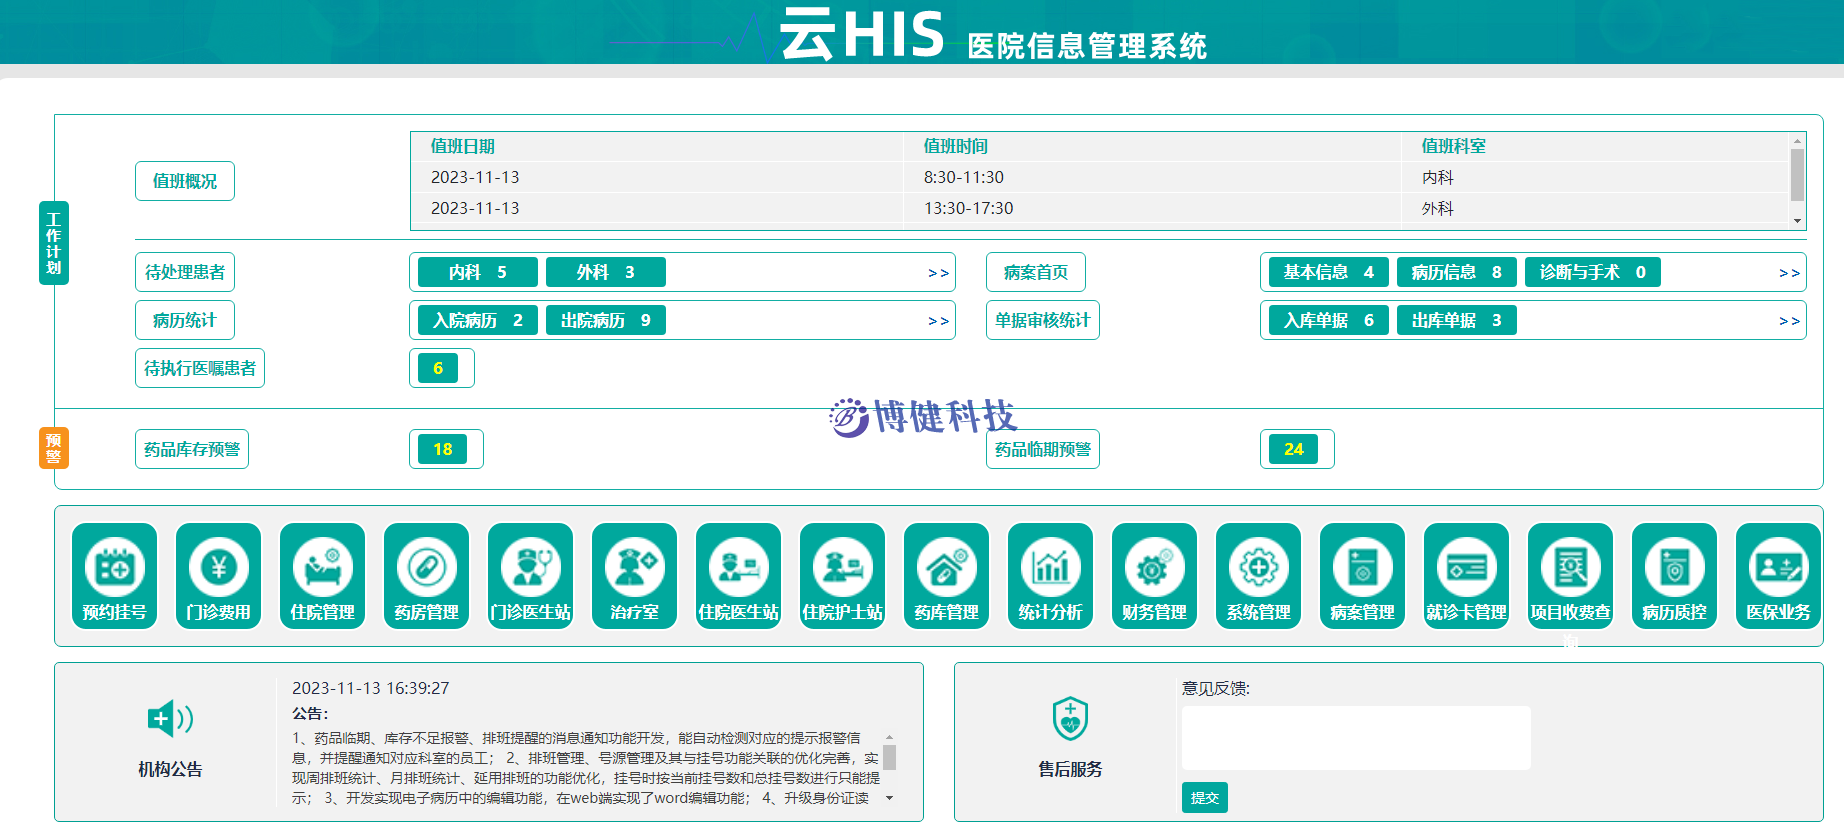Launch the 门诊医生站 module
The image size is (1844, 836).
pyautogui.click(x=531, y=576)
